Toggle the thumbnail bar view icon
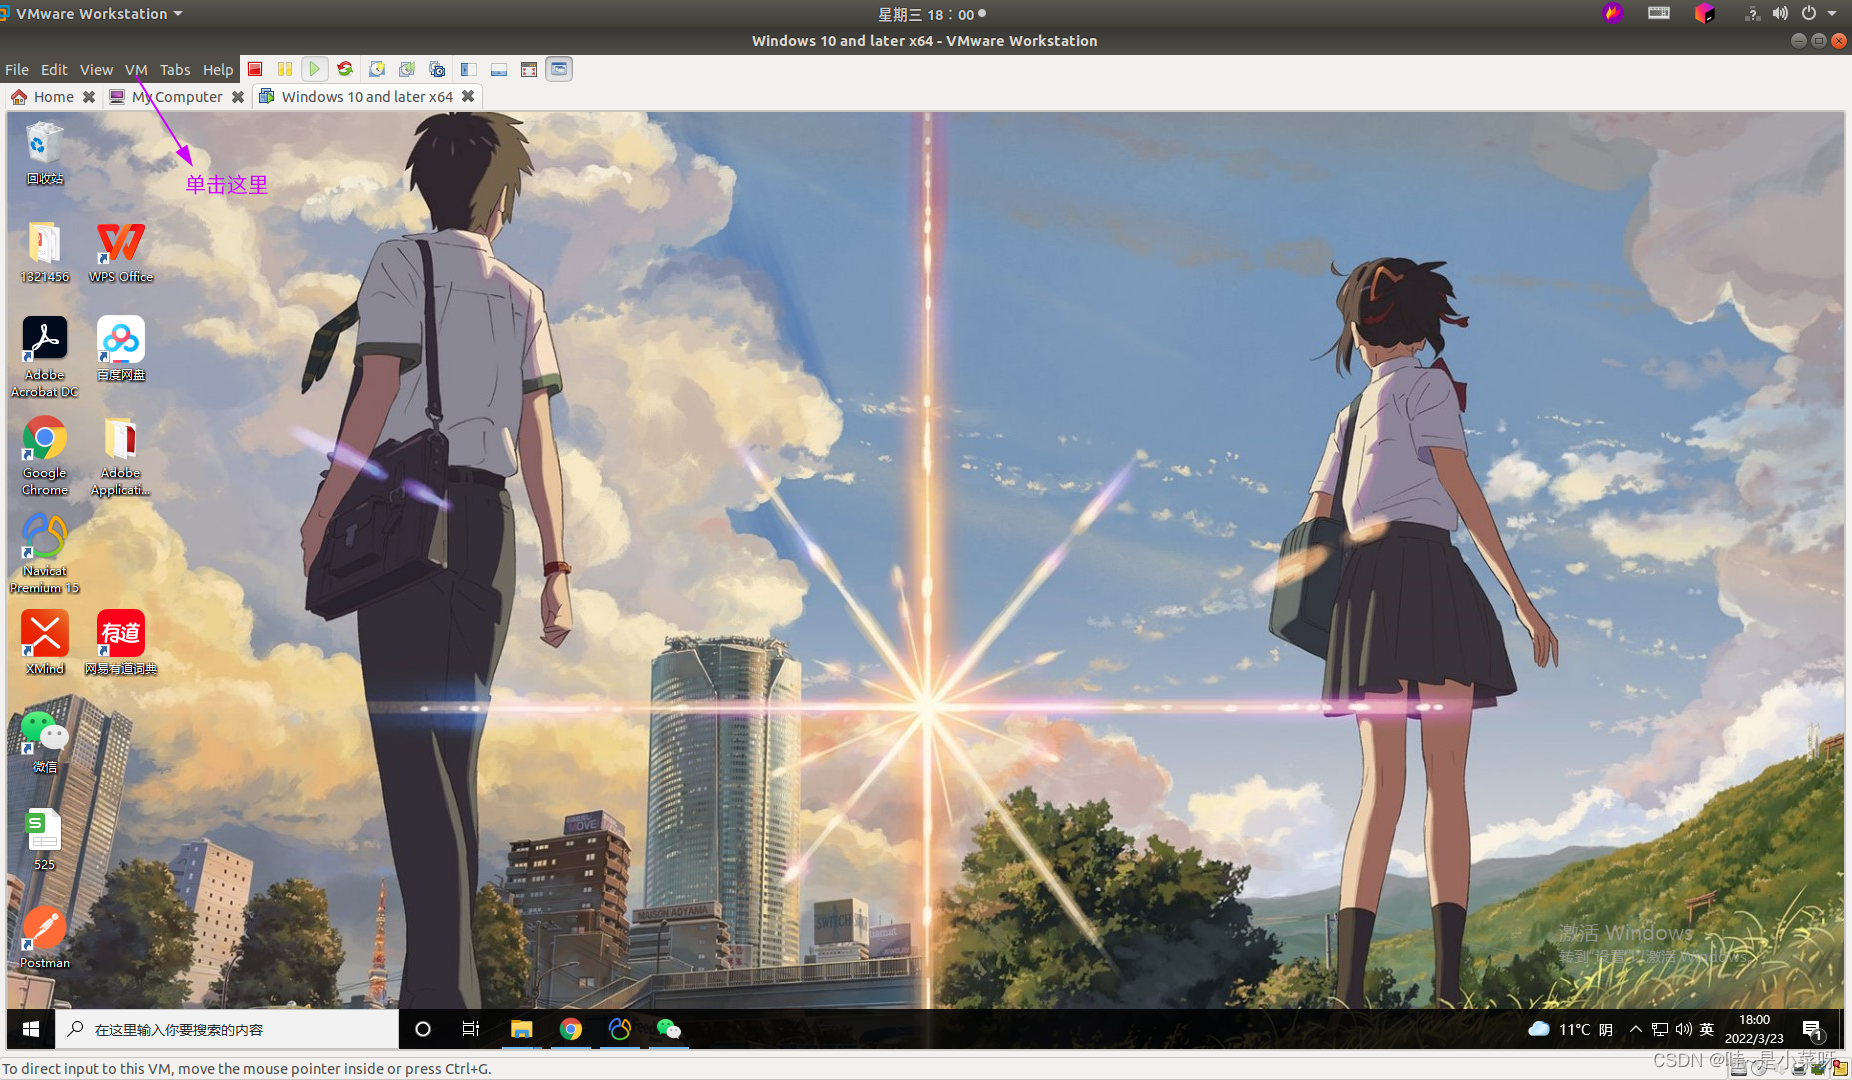This screenshot has width=1852, height=1080. 499,69
